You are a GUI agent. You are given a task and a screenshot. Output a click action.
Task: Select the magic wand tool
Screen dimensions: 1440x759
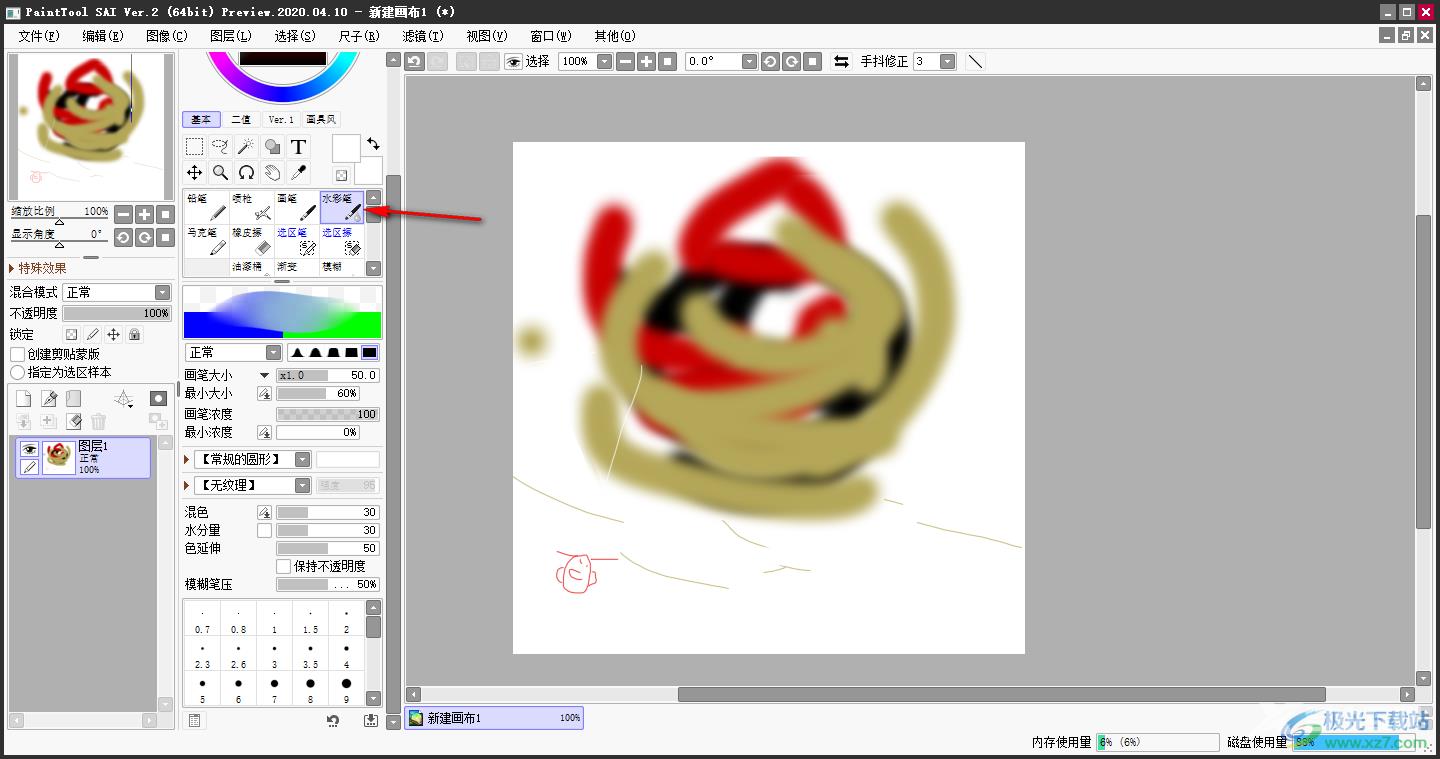pyautogui.click(x=246, y=147)
